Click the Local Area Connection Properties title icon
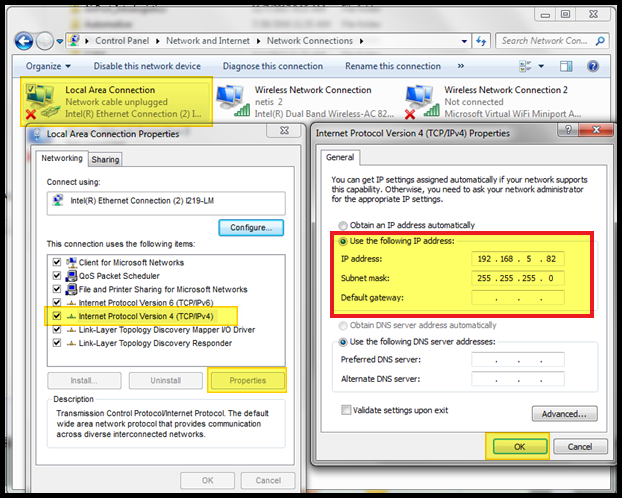This screenshot has width=622, height=498. click(36, 134)
